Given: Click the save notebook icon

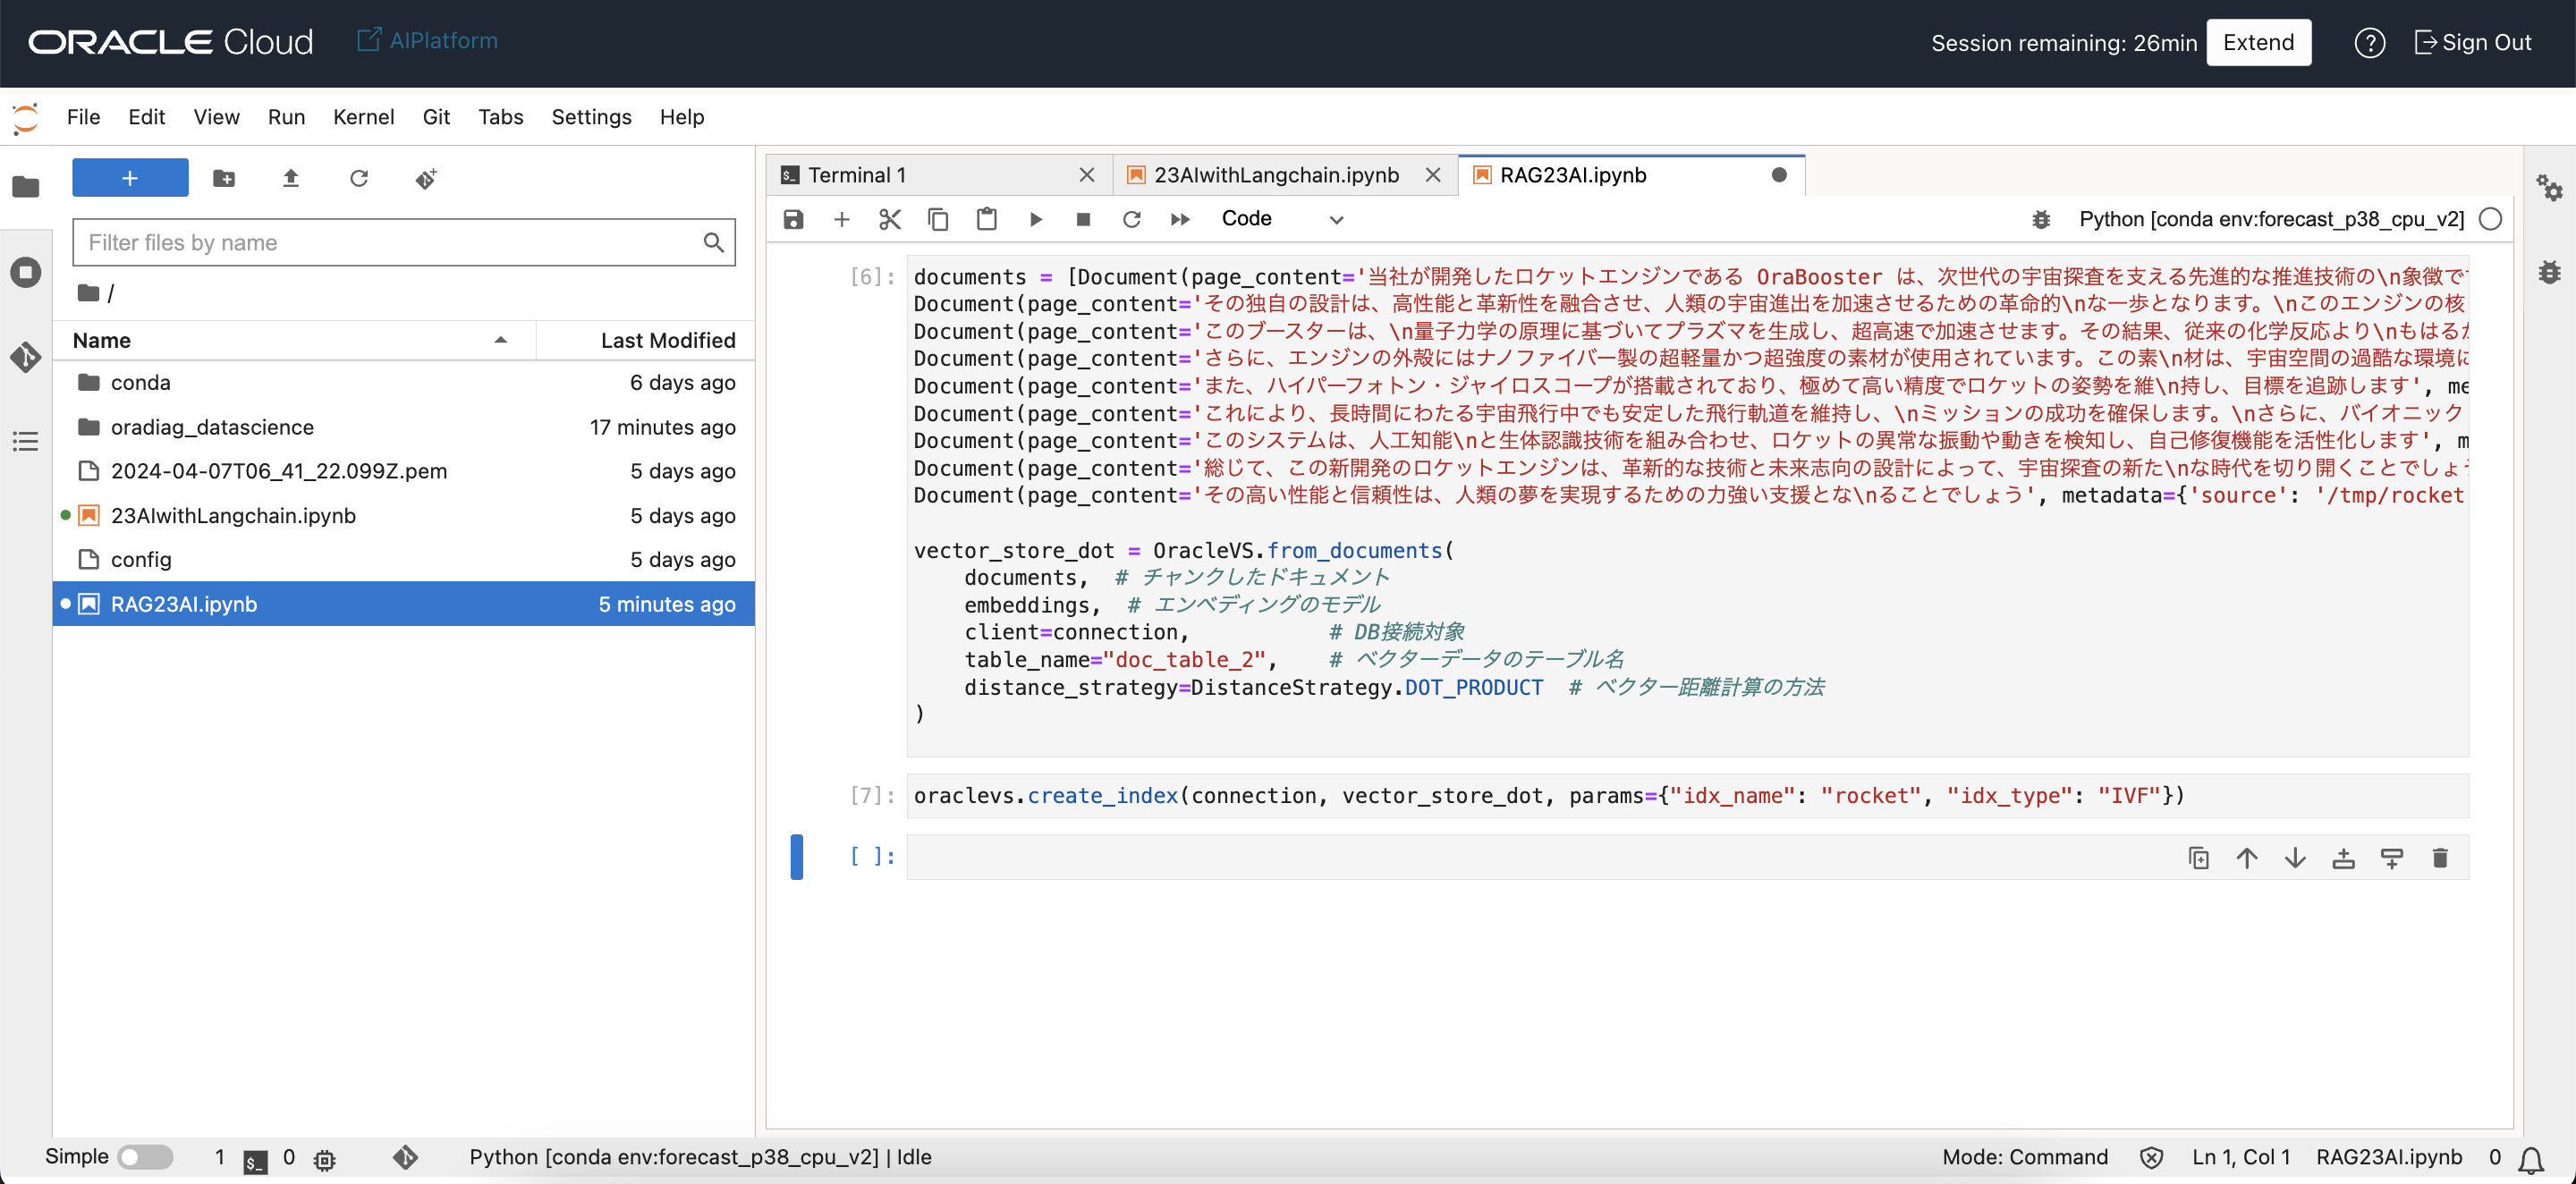Looking at the screenshot, I should coord(793,219).
